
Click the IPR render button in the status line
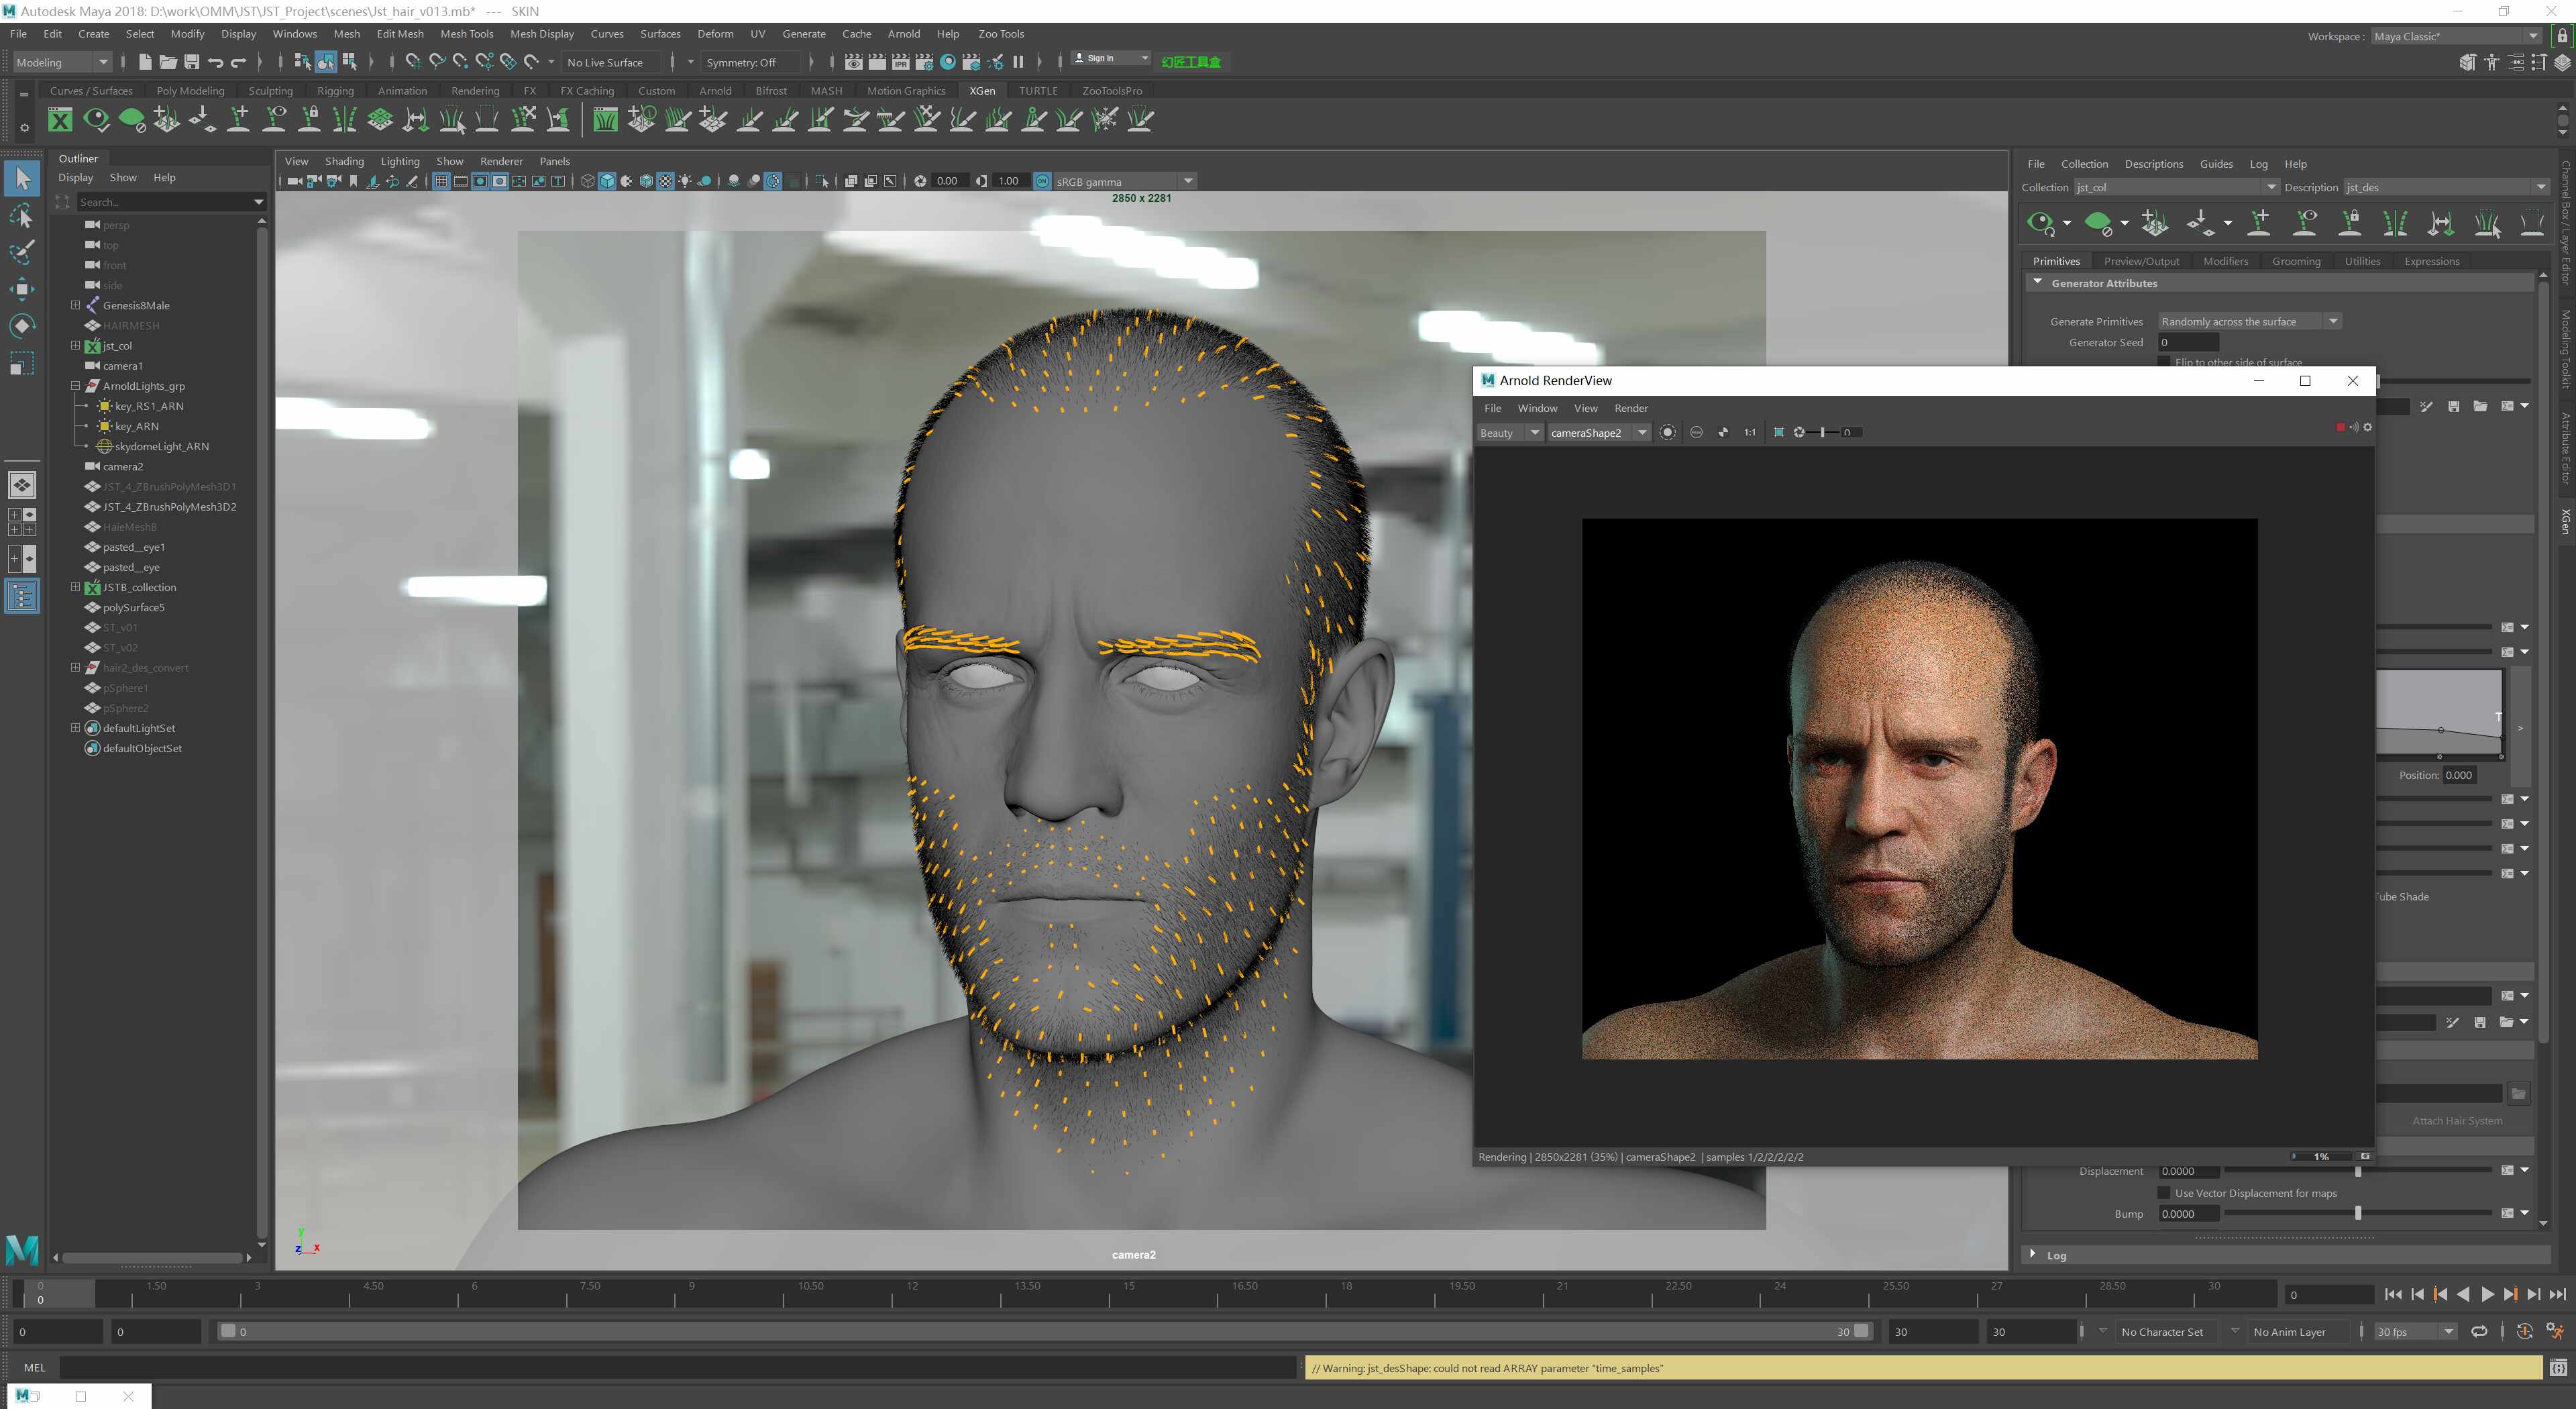pyautogui.click(x=900, y=62)
